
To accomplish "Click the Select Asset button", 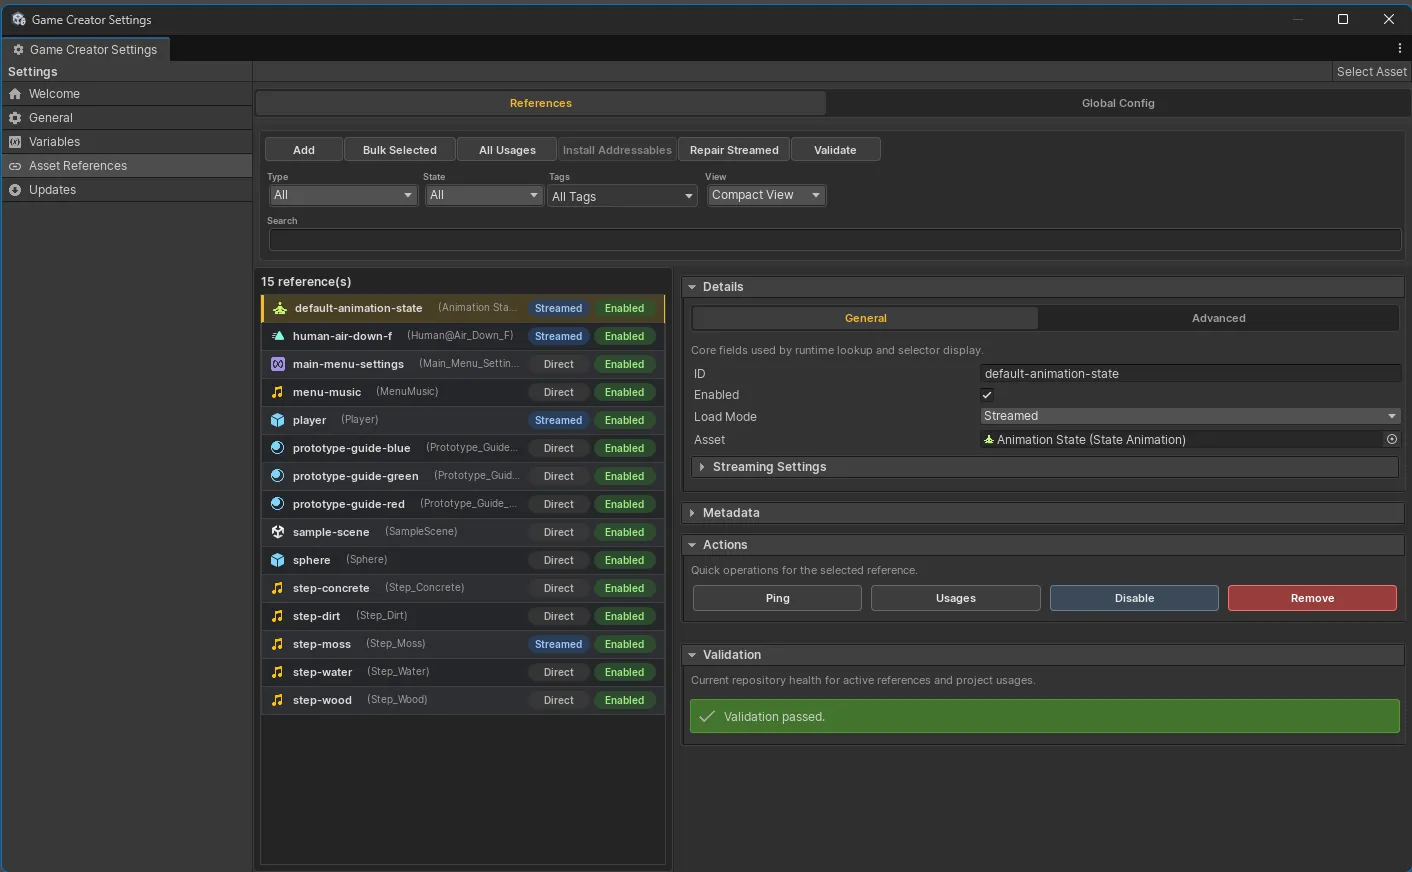I will pos(1371,72).
